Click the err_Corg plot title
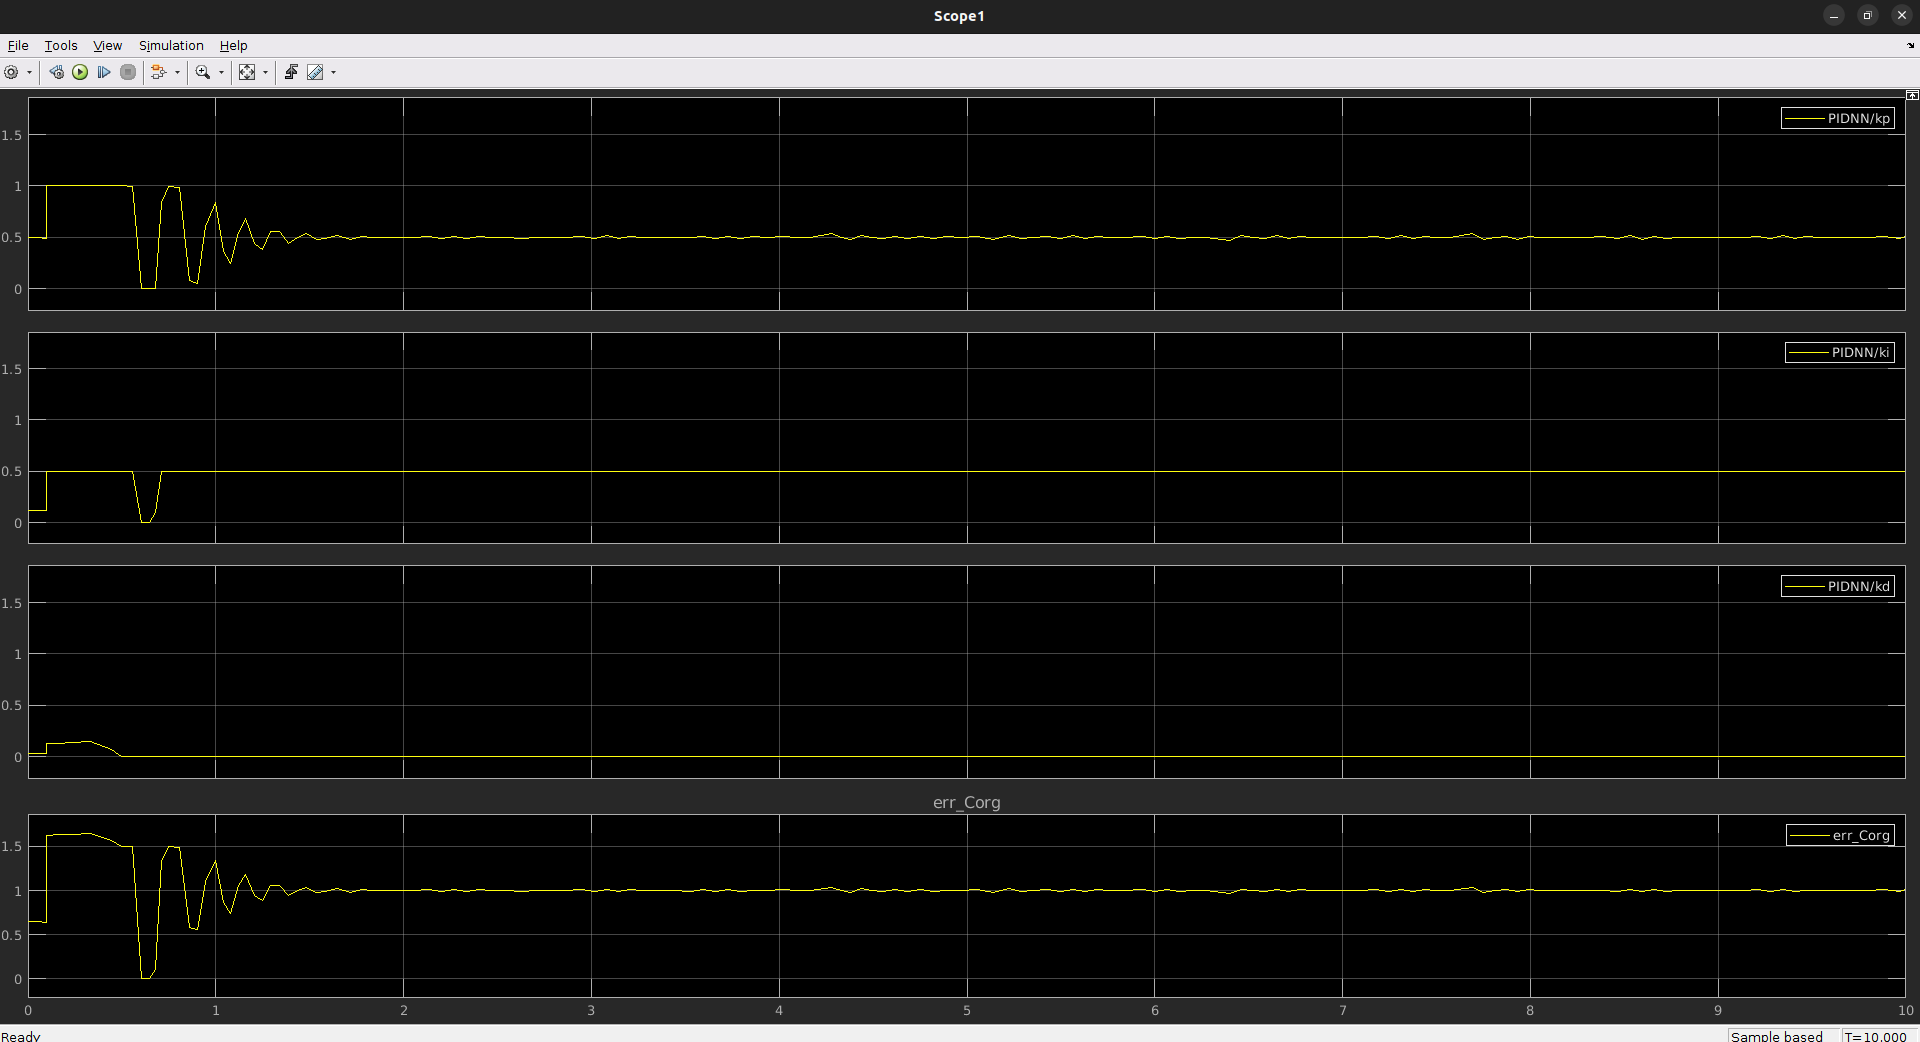Screen dimensions: 1920x1042 click(x=966, y=802)
